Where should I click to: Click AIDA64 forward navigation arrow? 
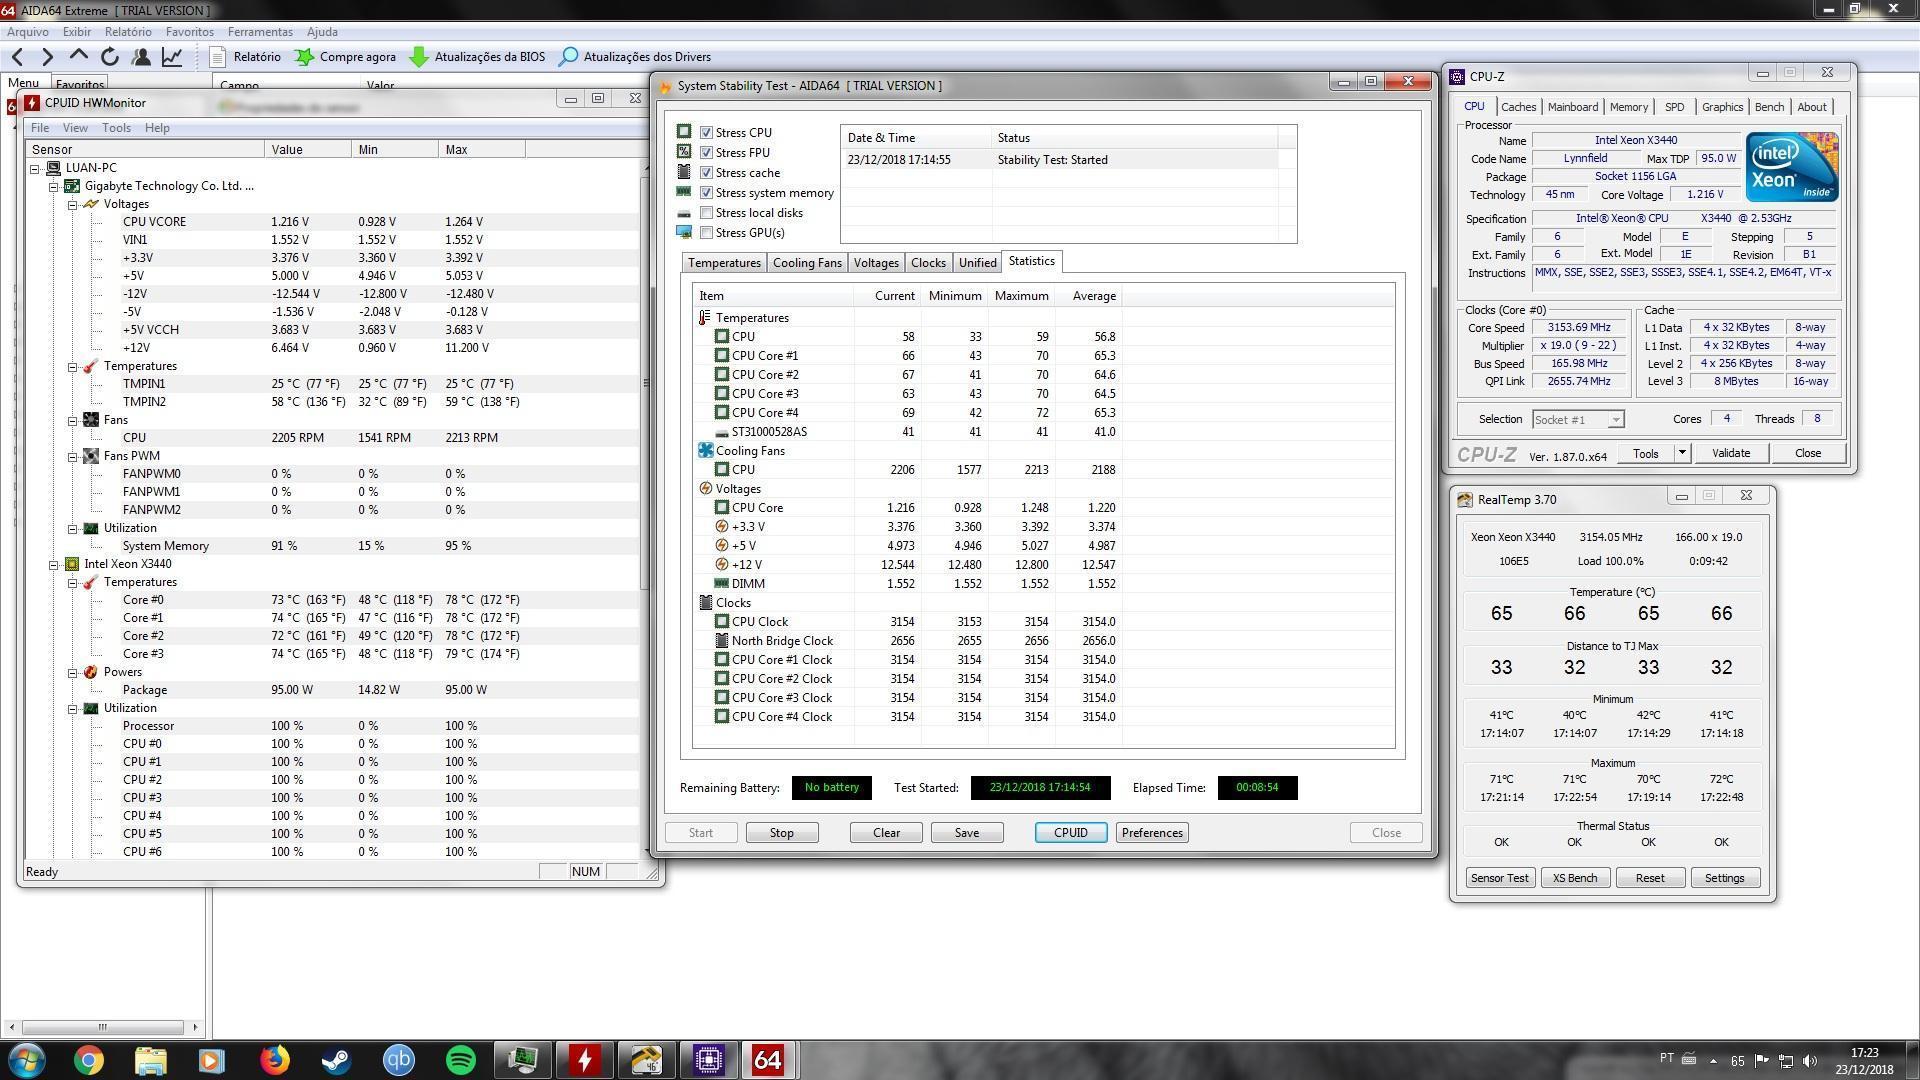[47, 57]
